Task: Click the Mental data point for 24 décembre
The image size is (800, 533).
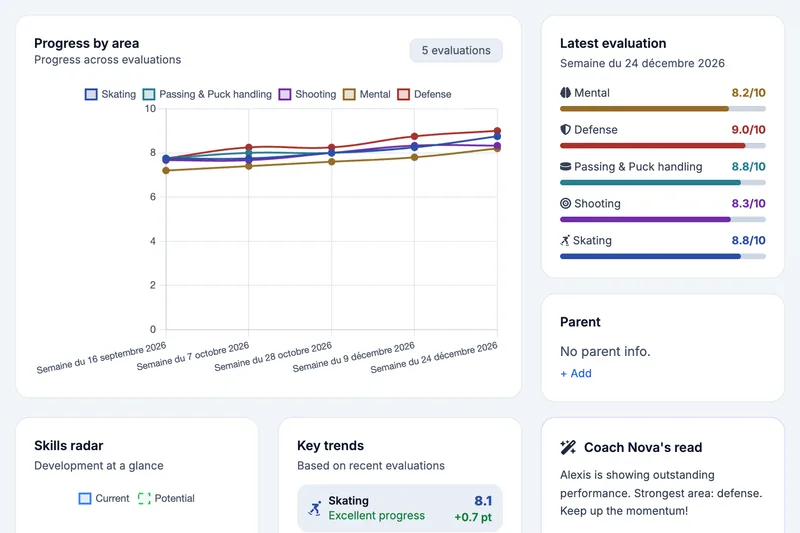Action: click(x=497, y=148)
